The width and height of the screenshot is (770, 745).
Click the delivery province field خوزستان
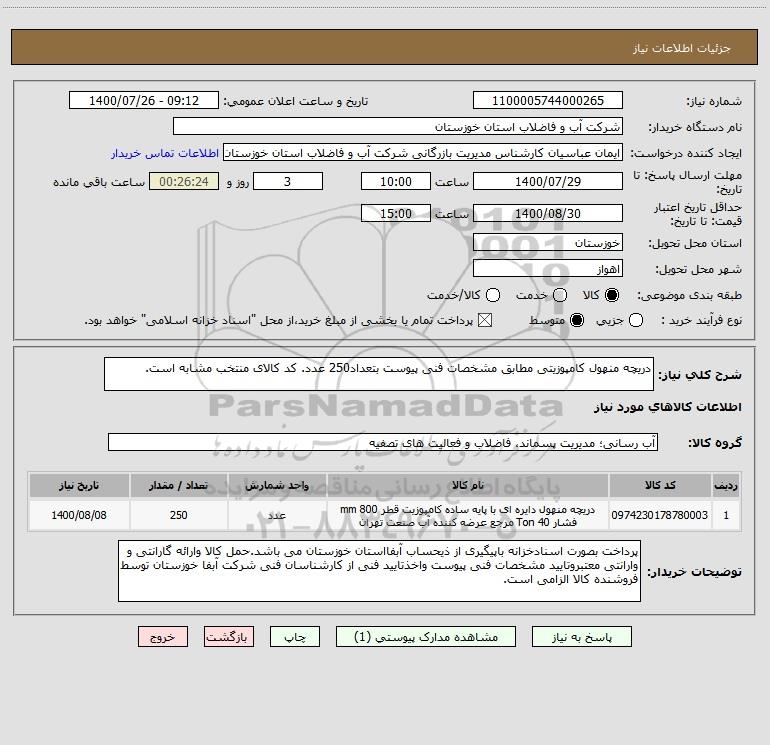(548, 243)
